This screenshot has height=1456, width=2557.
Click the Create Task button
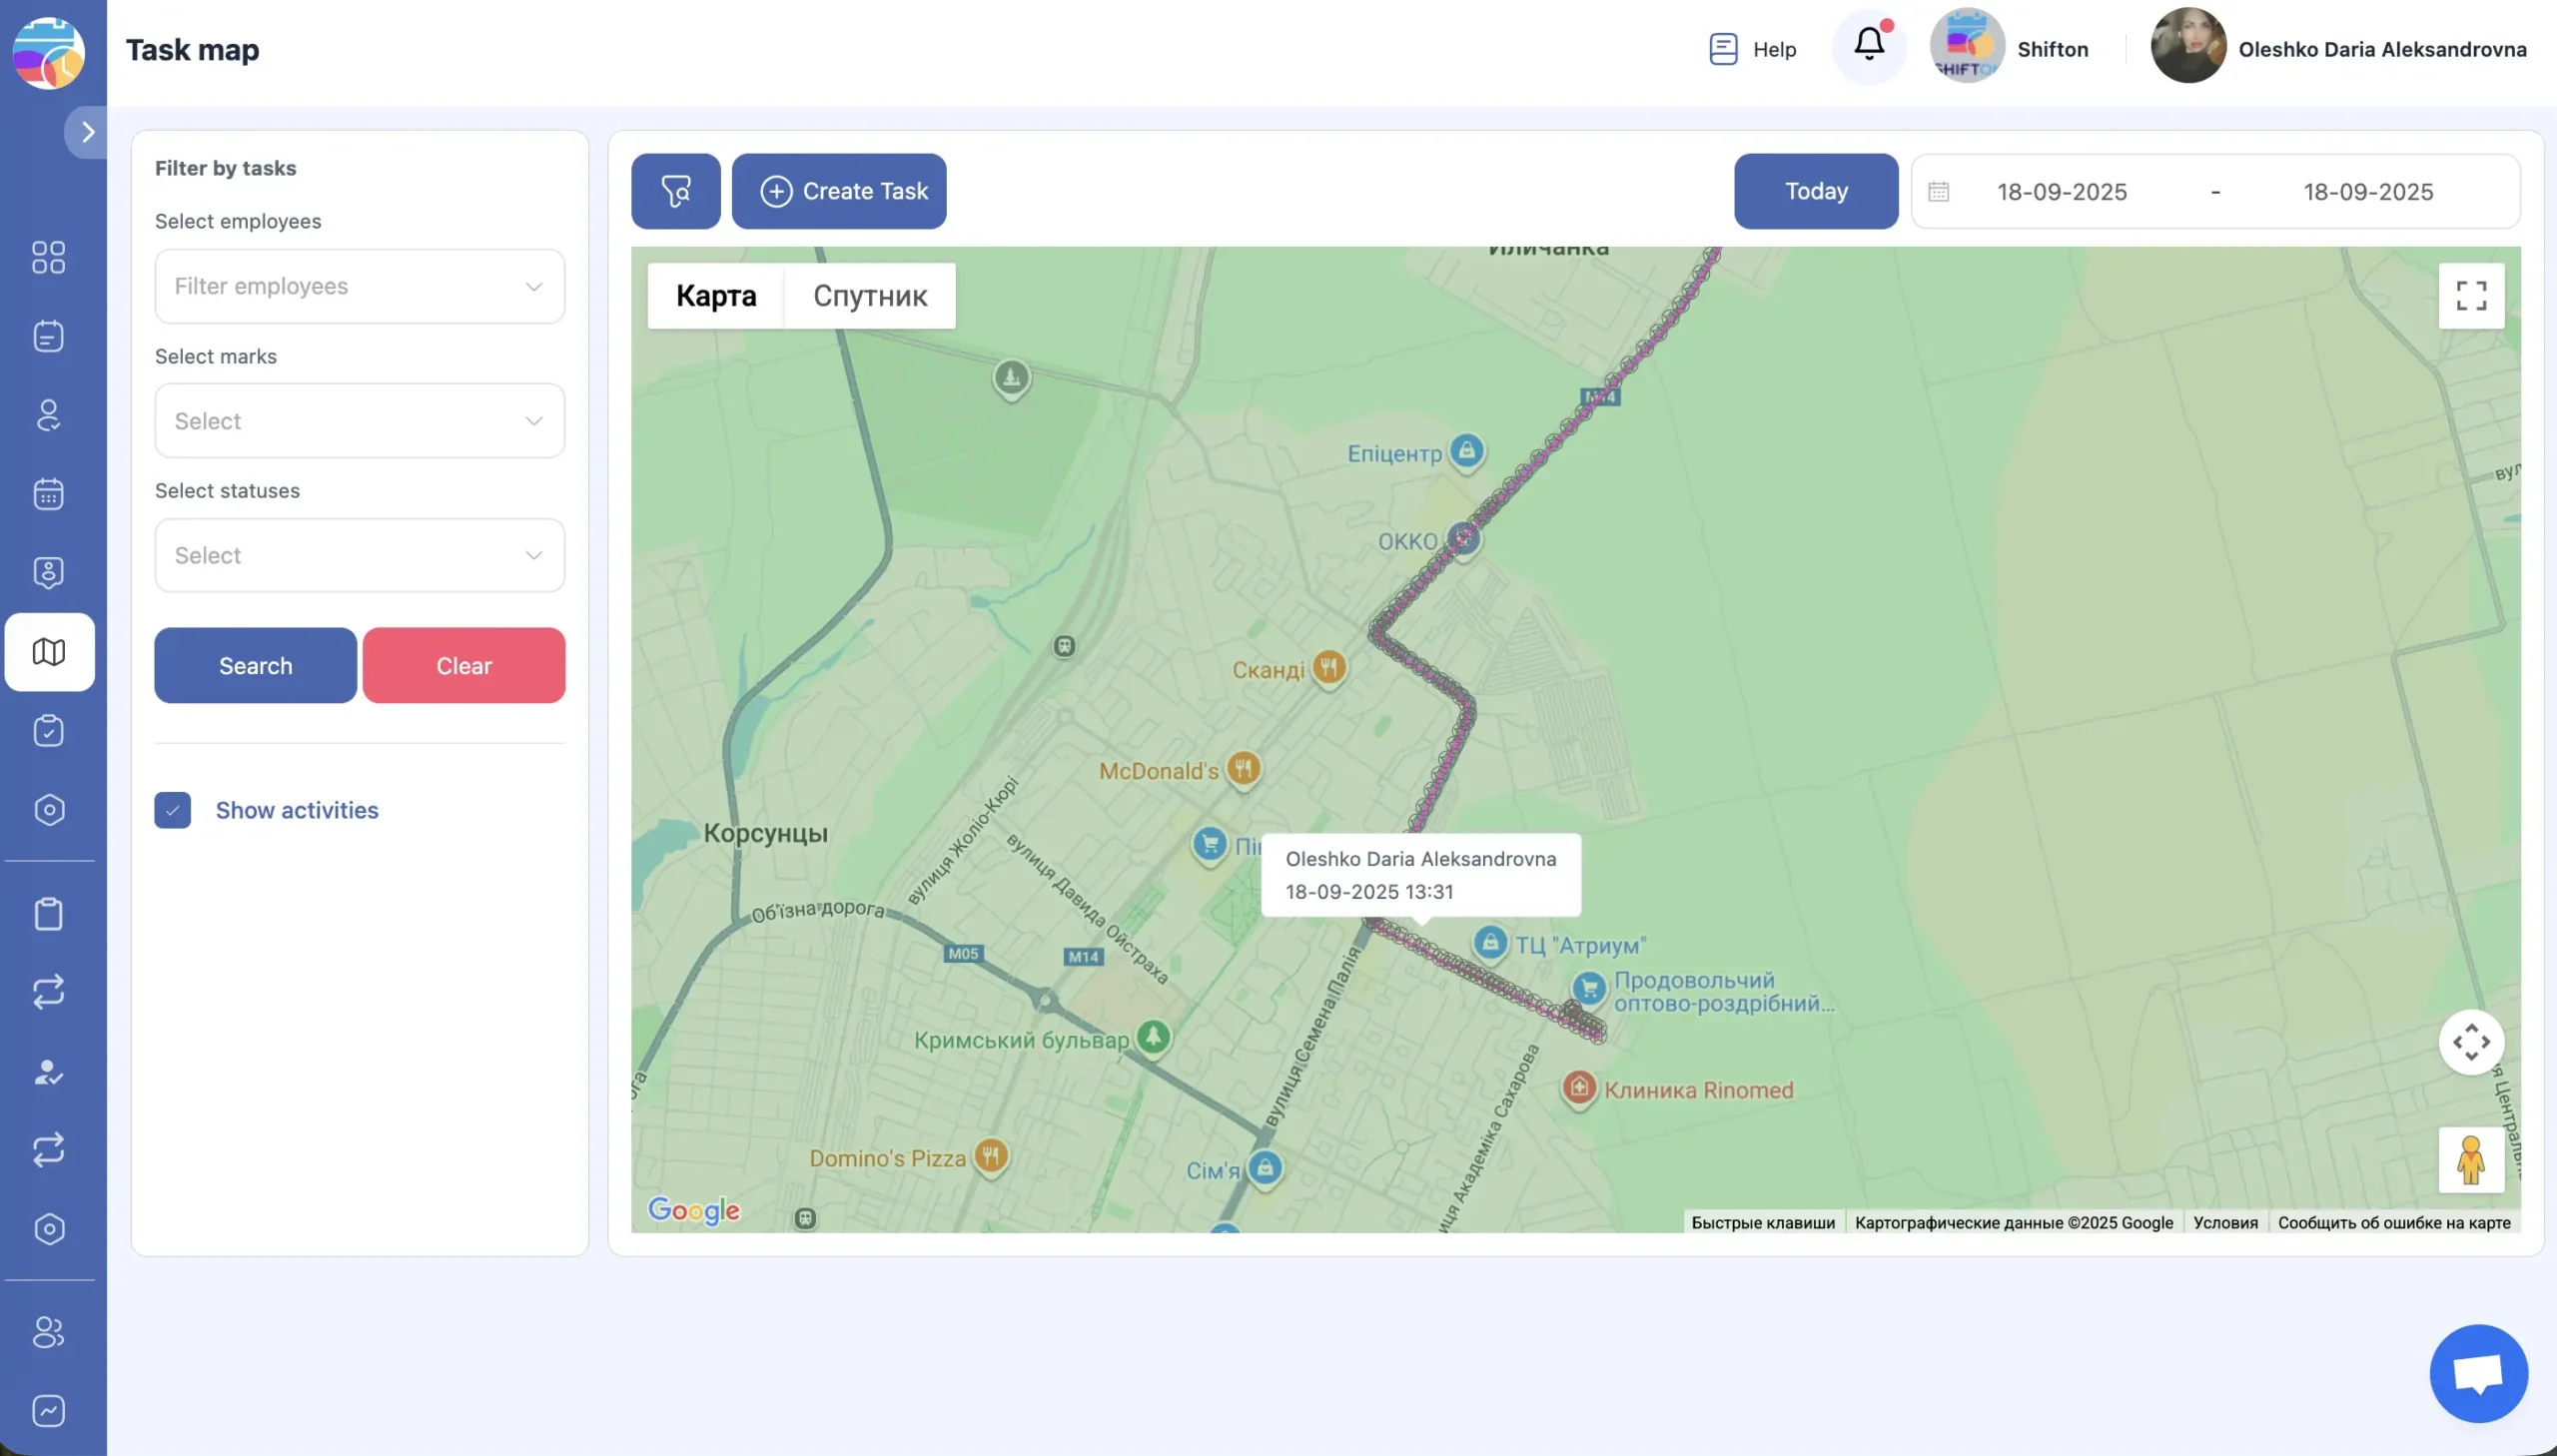(x=839, y=191)
